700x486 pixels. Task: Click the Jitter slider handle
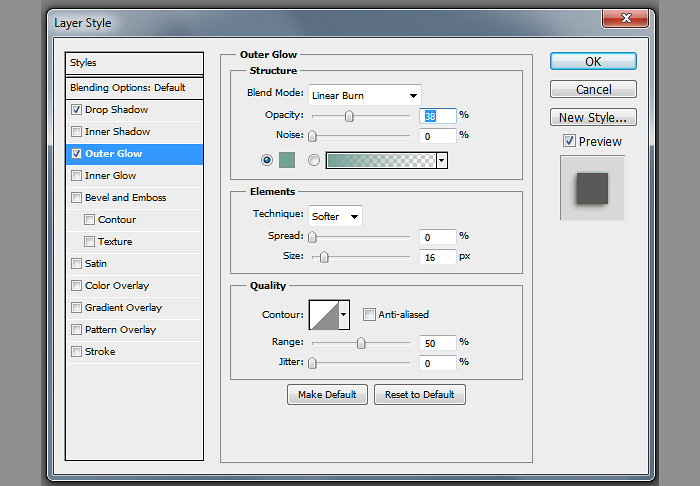312,363
